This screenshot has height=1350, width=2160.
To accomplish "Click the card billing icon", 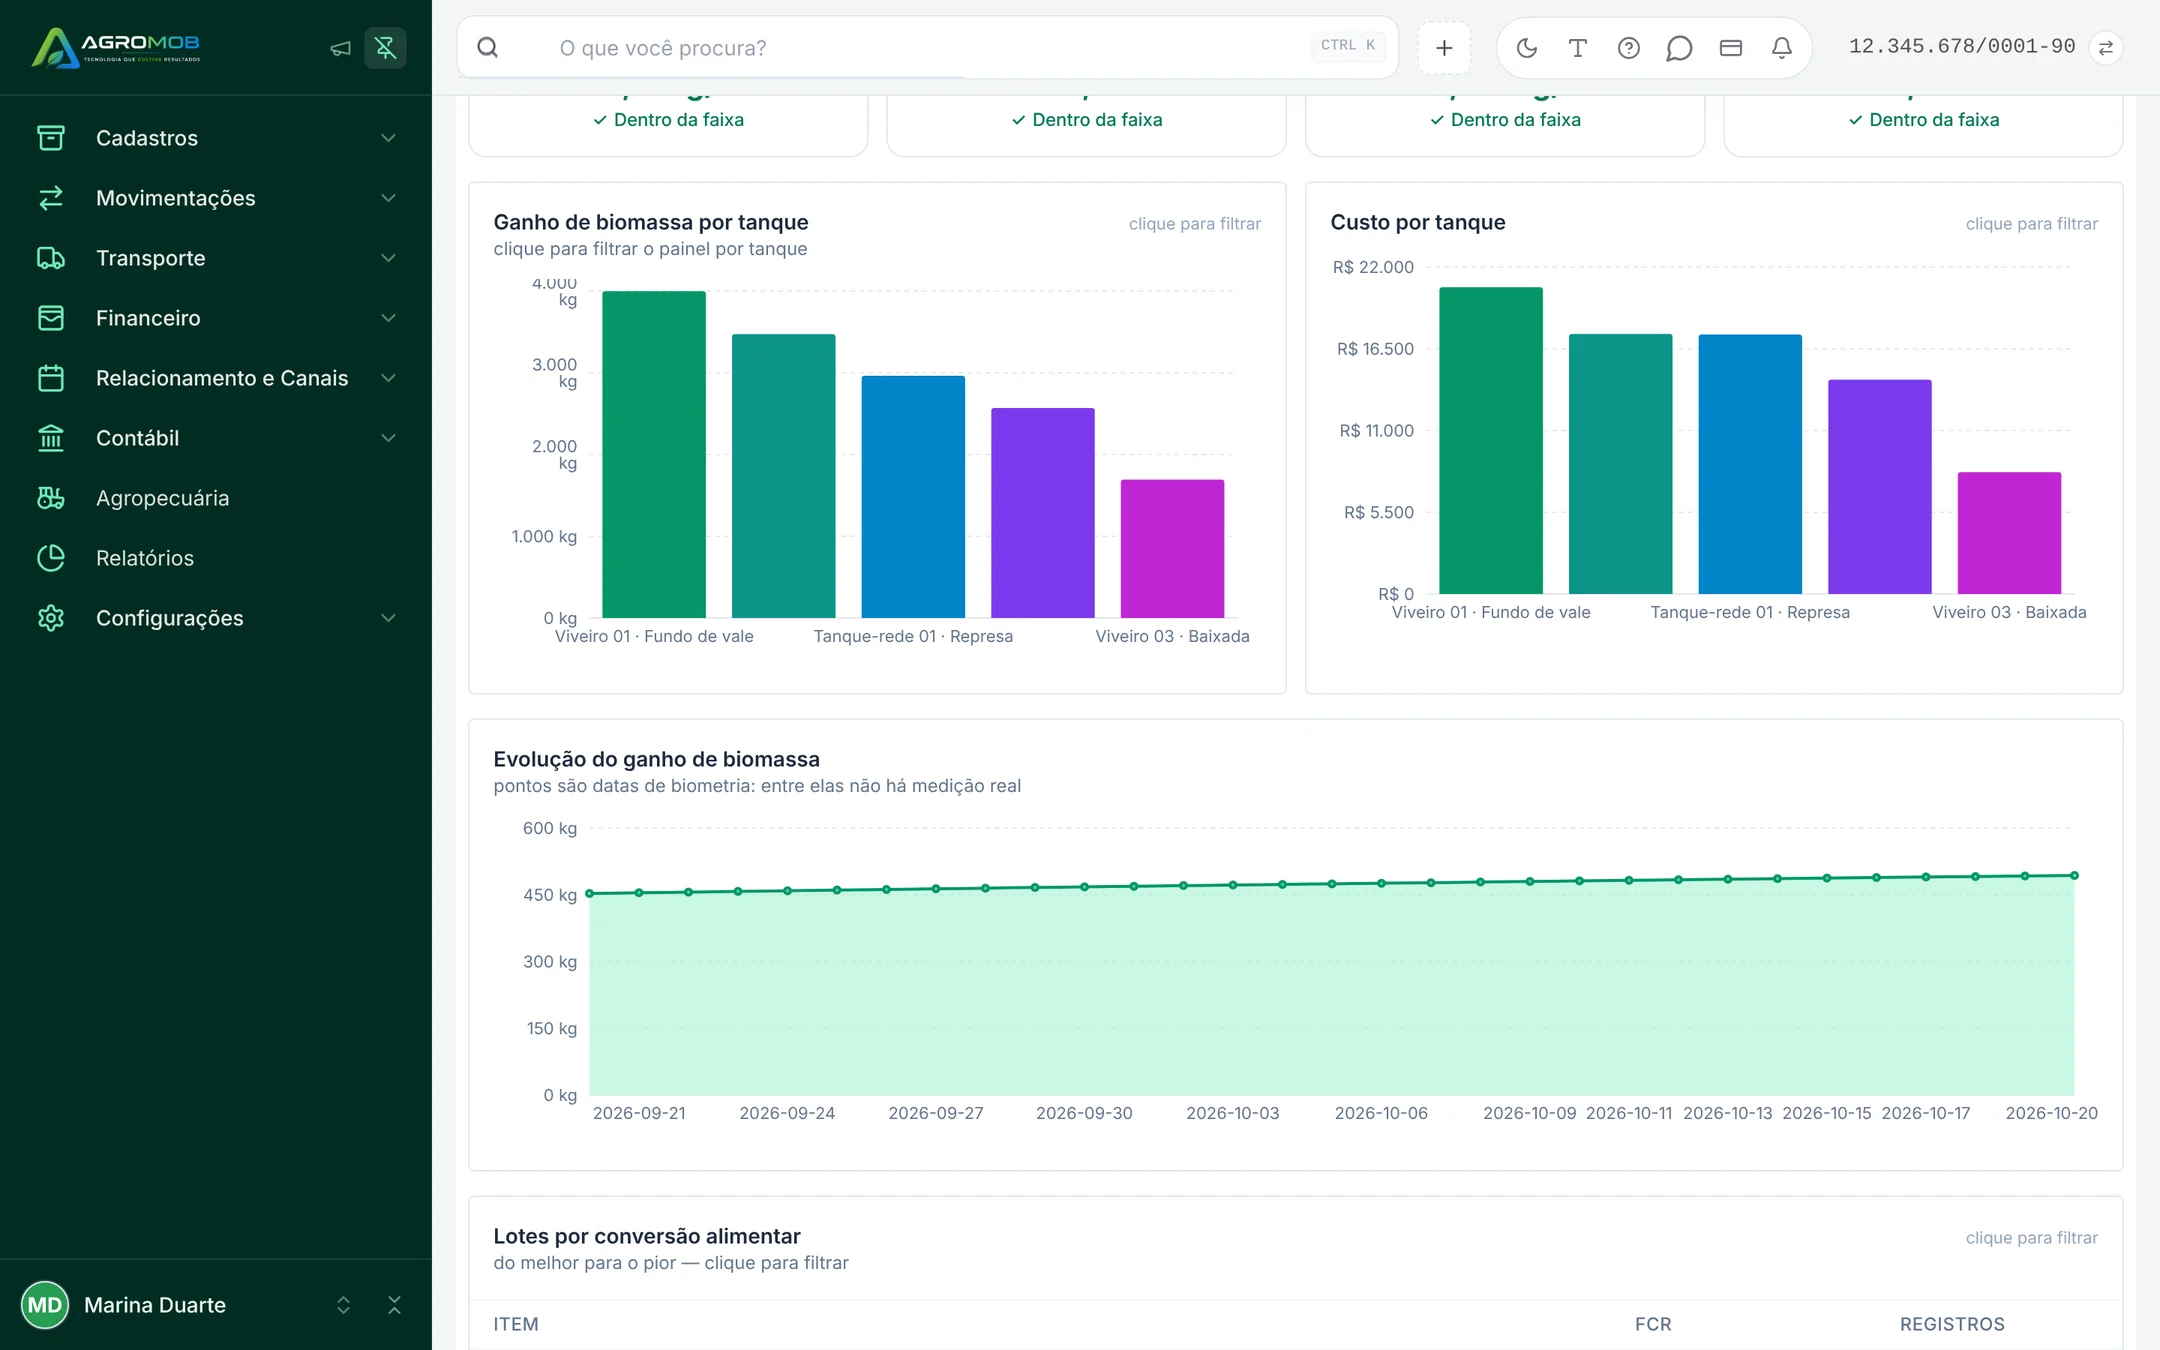I will click(x=1731, y=48).
